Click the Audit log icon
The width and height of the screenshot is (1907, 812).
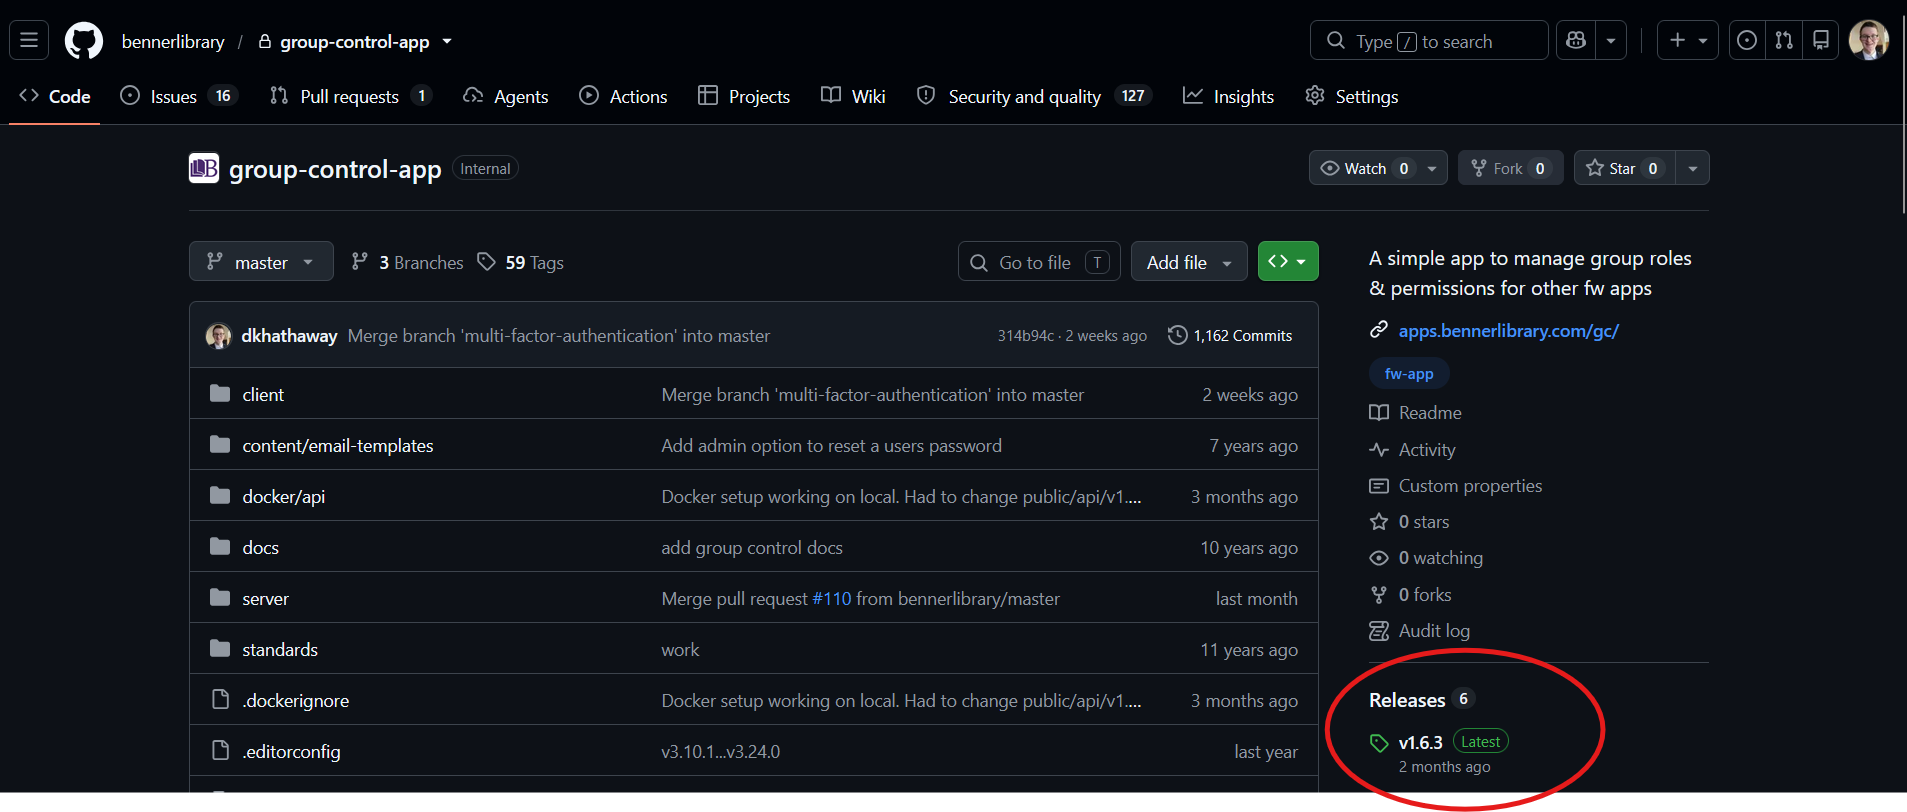1379,630
